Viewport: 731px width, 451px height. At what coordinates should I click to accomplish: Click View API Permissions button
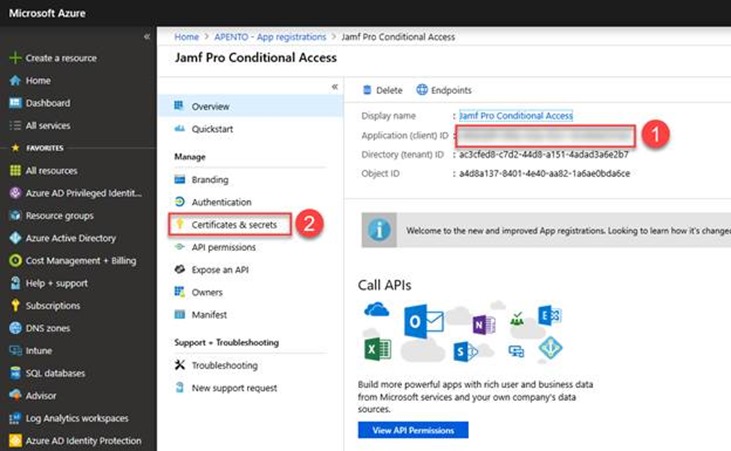click(413, 430)
